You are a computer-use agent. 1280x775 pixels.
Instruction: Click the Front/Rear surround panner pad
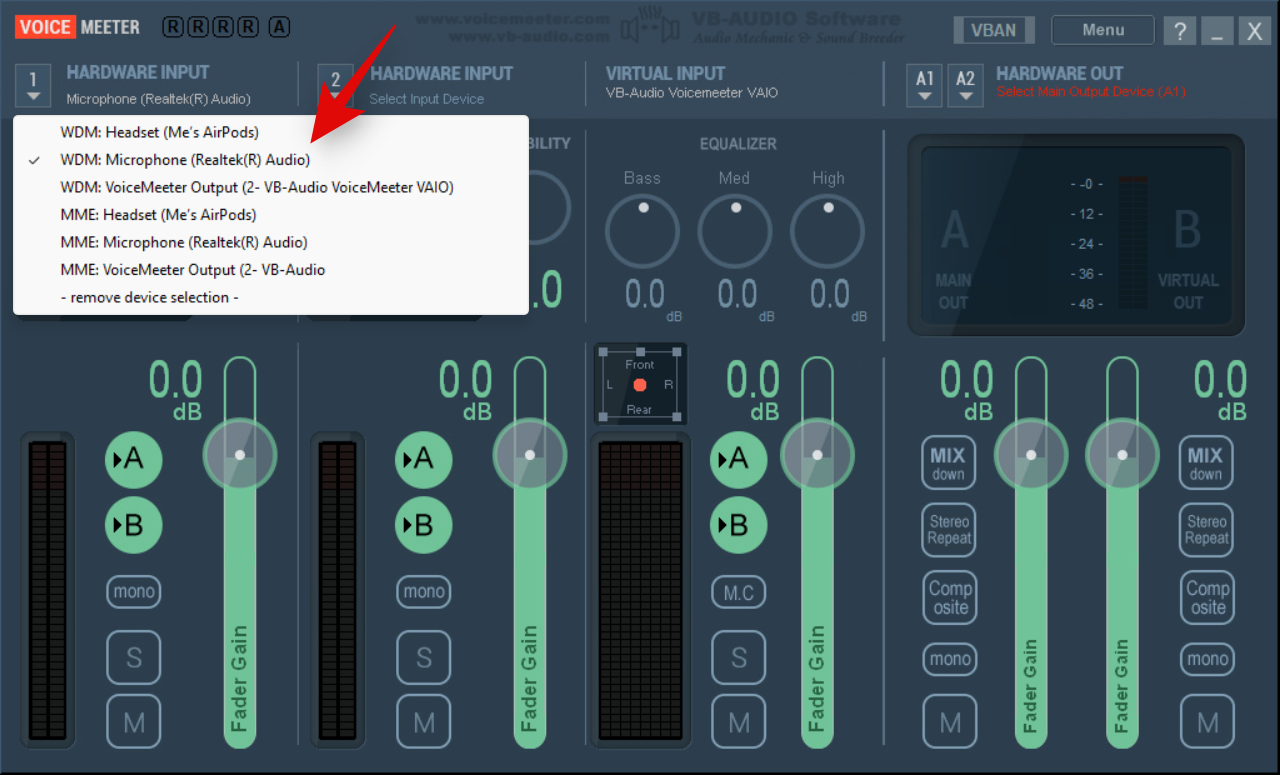point(639,385)
